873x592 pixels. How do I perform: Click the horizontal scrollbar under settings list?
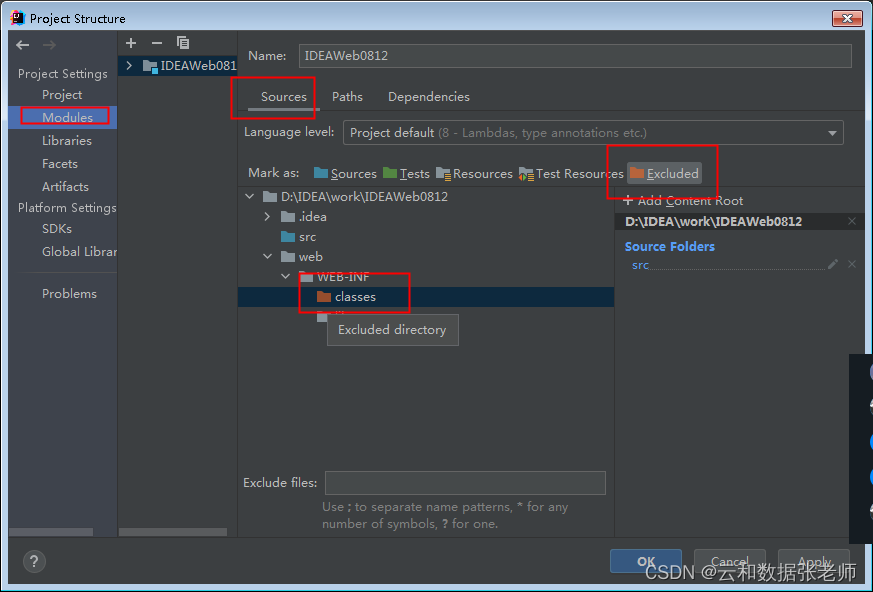pyautogui.click(x=51, y=532)
